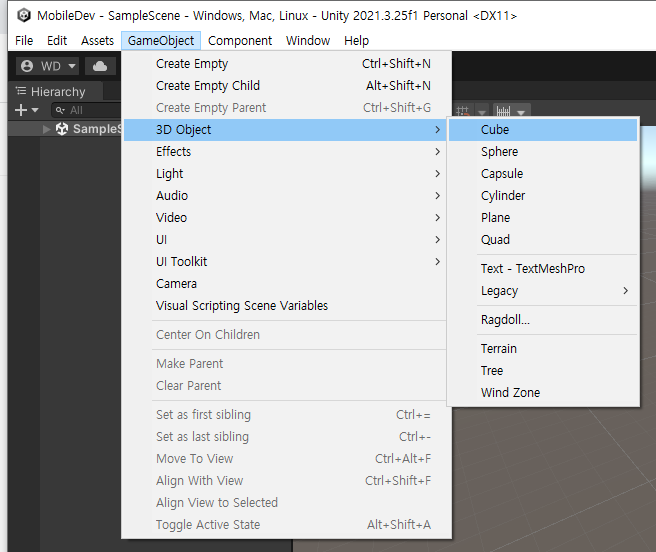Expand the Audio submenu
Screen dimensions: 656x552
click(287, 195)
